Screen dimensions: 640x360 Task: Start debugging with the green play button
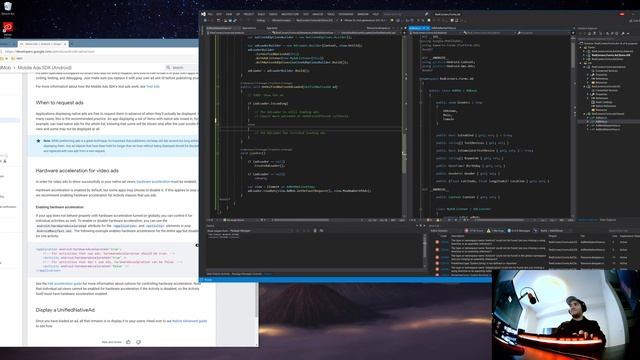point(341,20)
